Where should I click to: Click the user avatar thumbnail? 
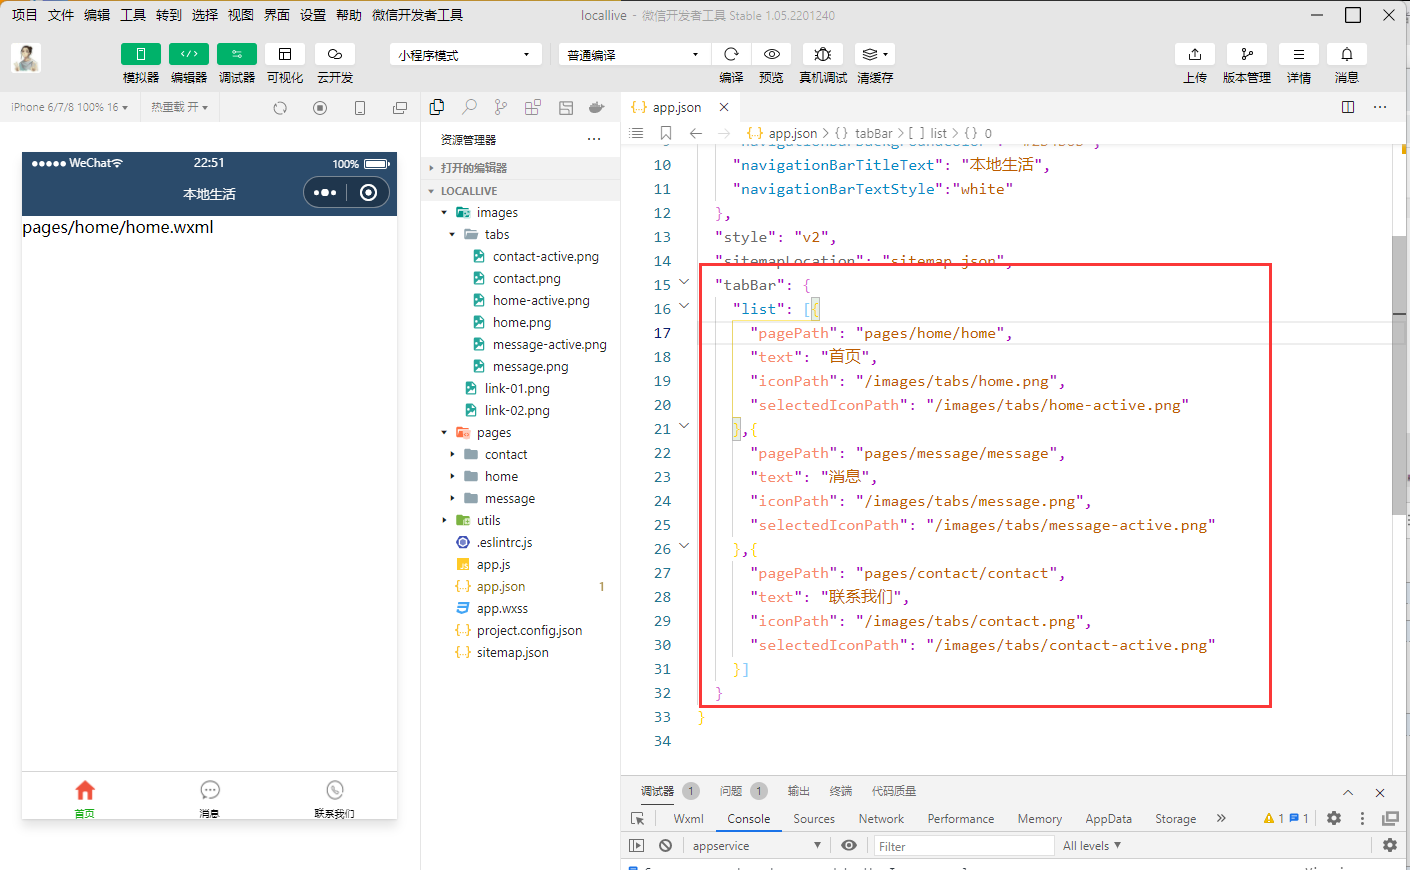(x=26, y=58)
